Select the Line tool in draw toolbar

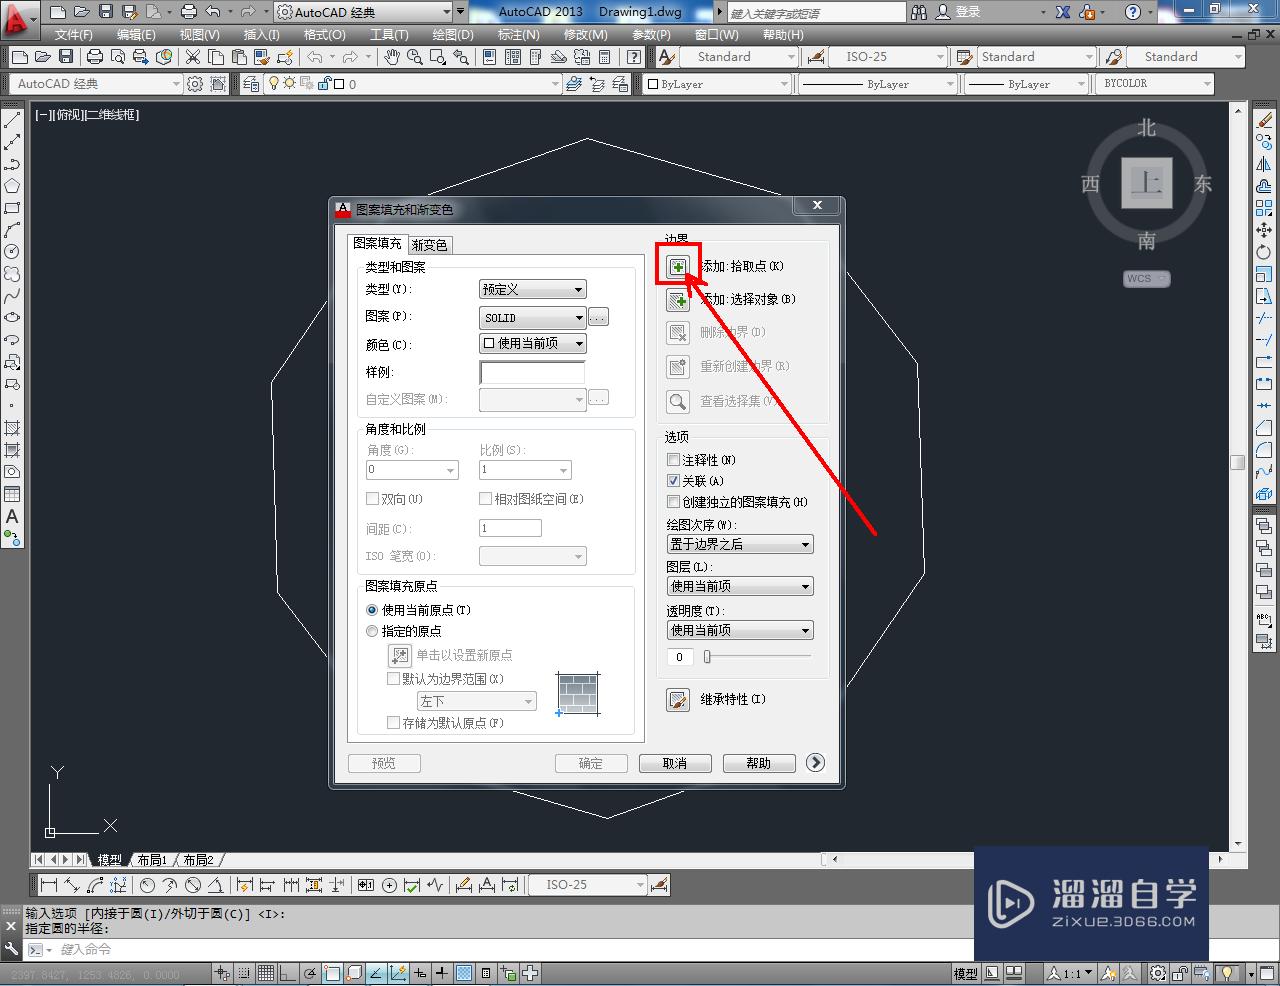12,121
